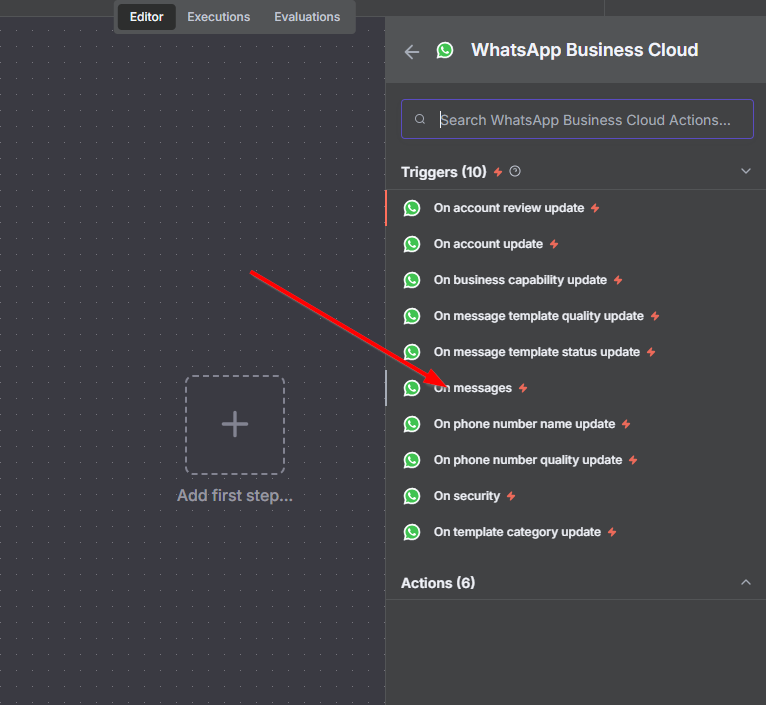Click WhatsApp icon for message template quality update
Viewport: 766px width, 705px height.
click(412, 316)
